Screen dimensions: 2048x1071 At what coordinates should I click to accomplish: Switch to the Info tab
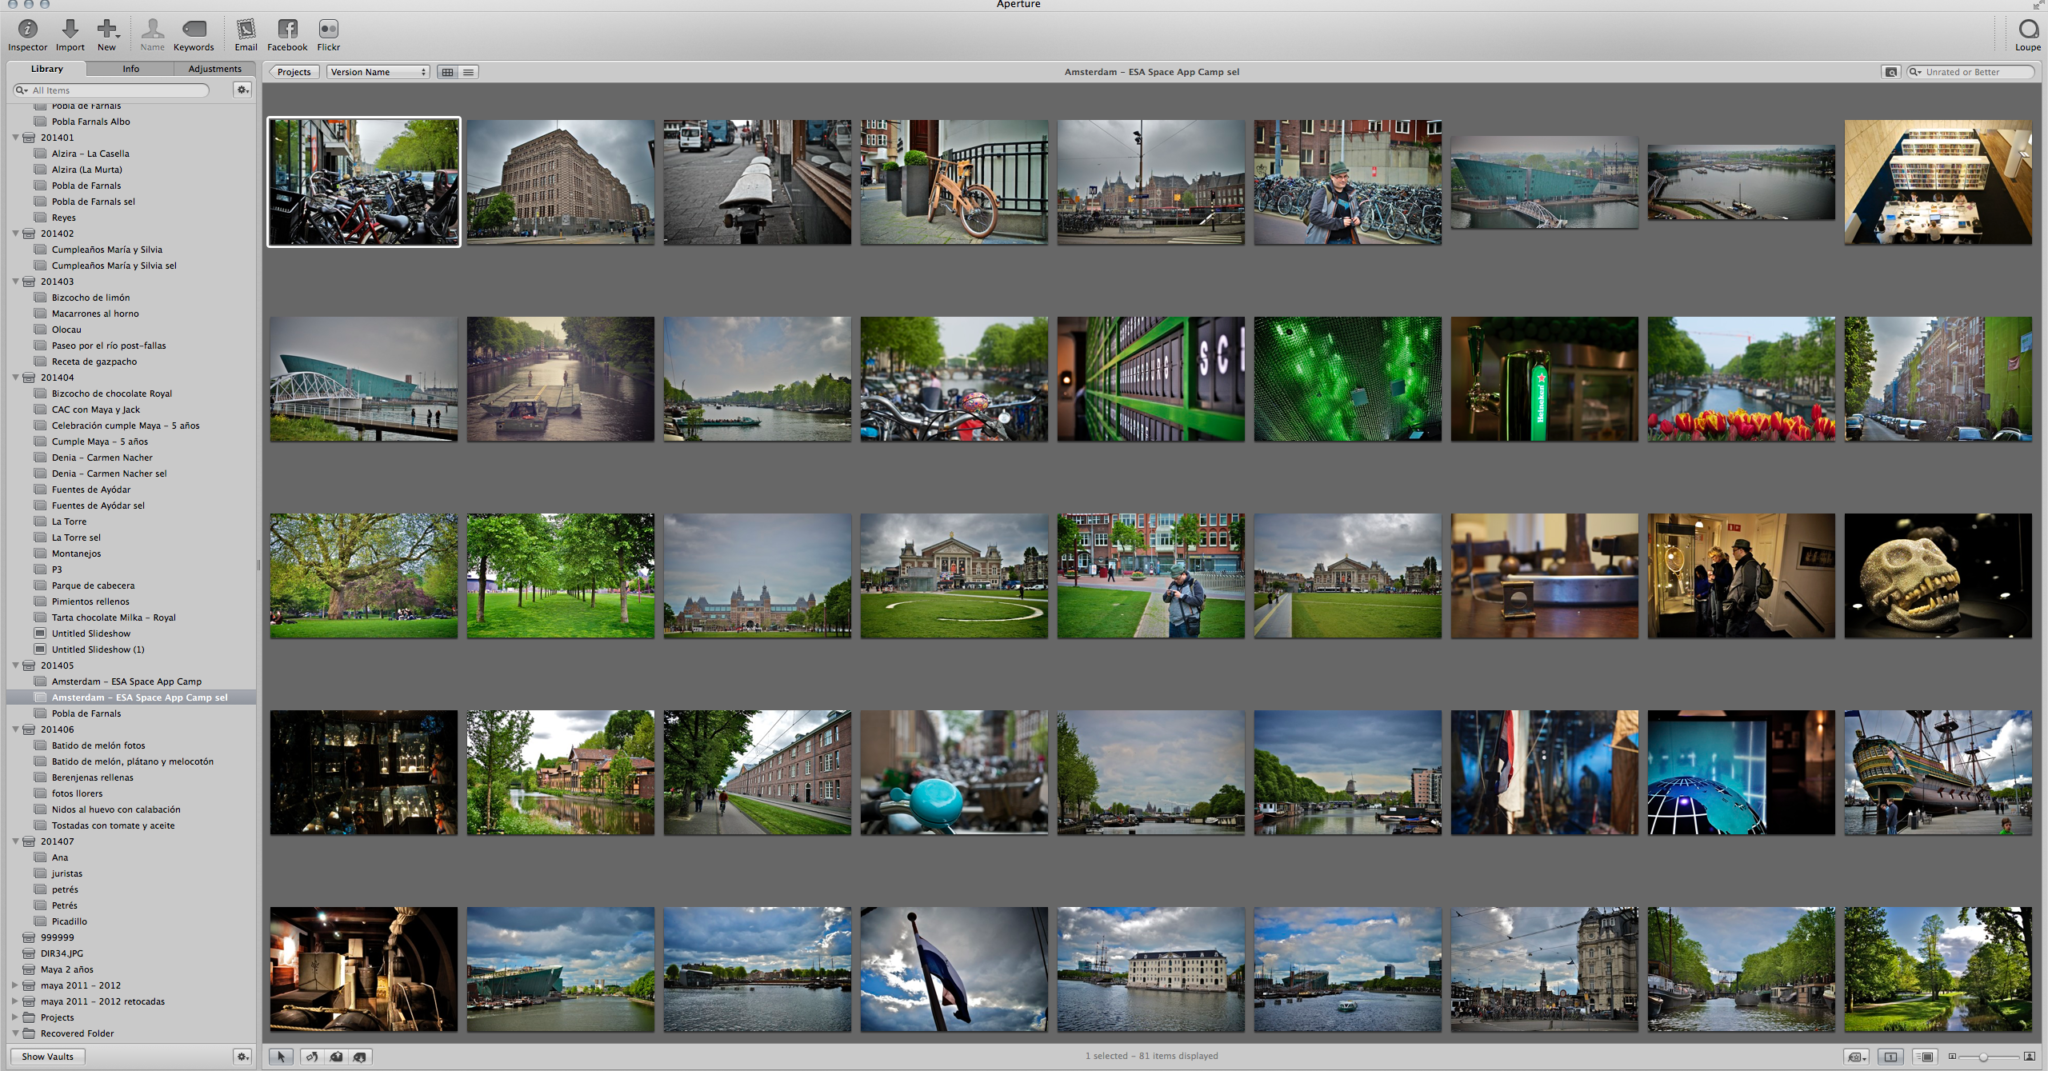[131, 69]
